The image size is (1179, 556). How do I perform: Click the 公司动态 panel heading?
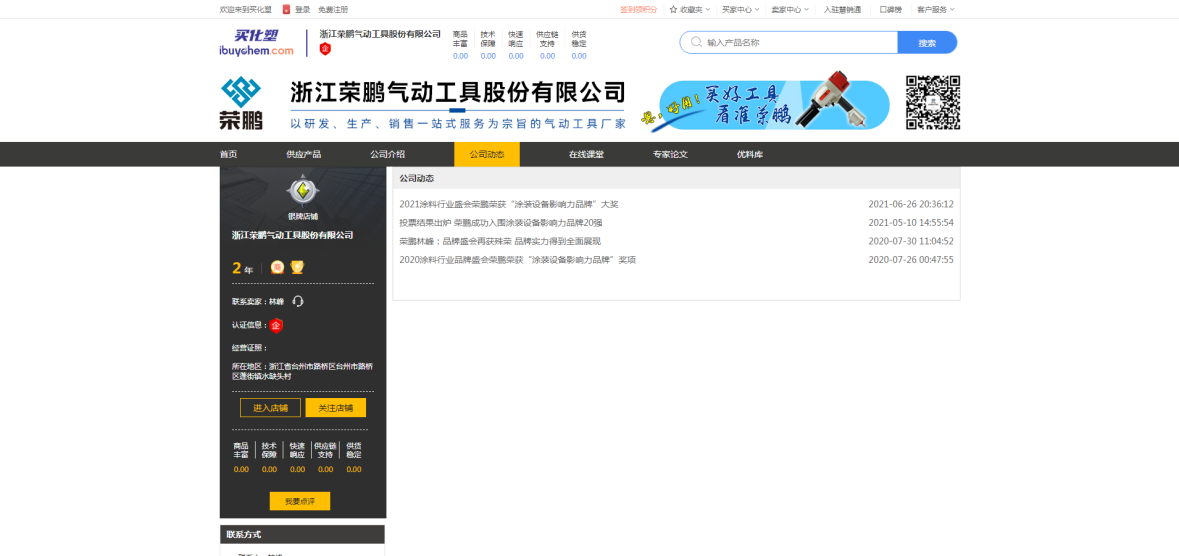click(417, 178)
